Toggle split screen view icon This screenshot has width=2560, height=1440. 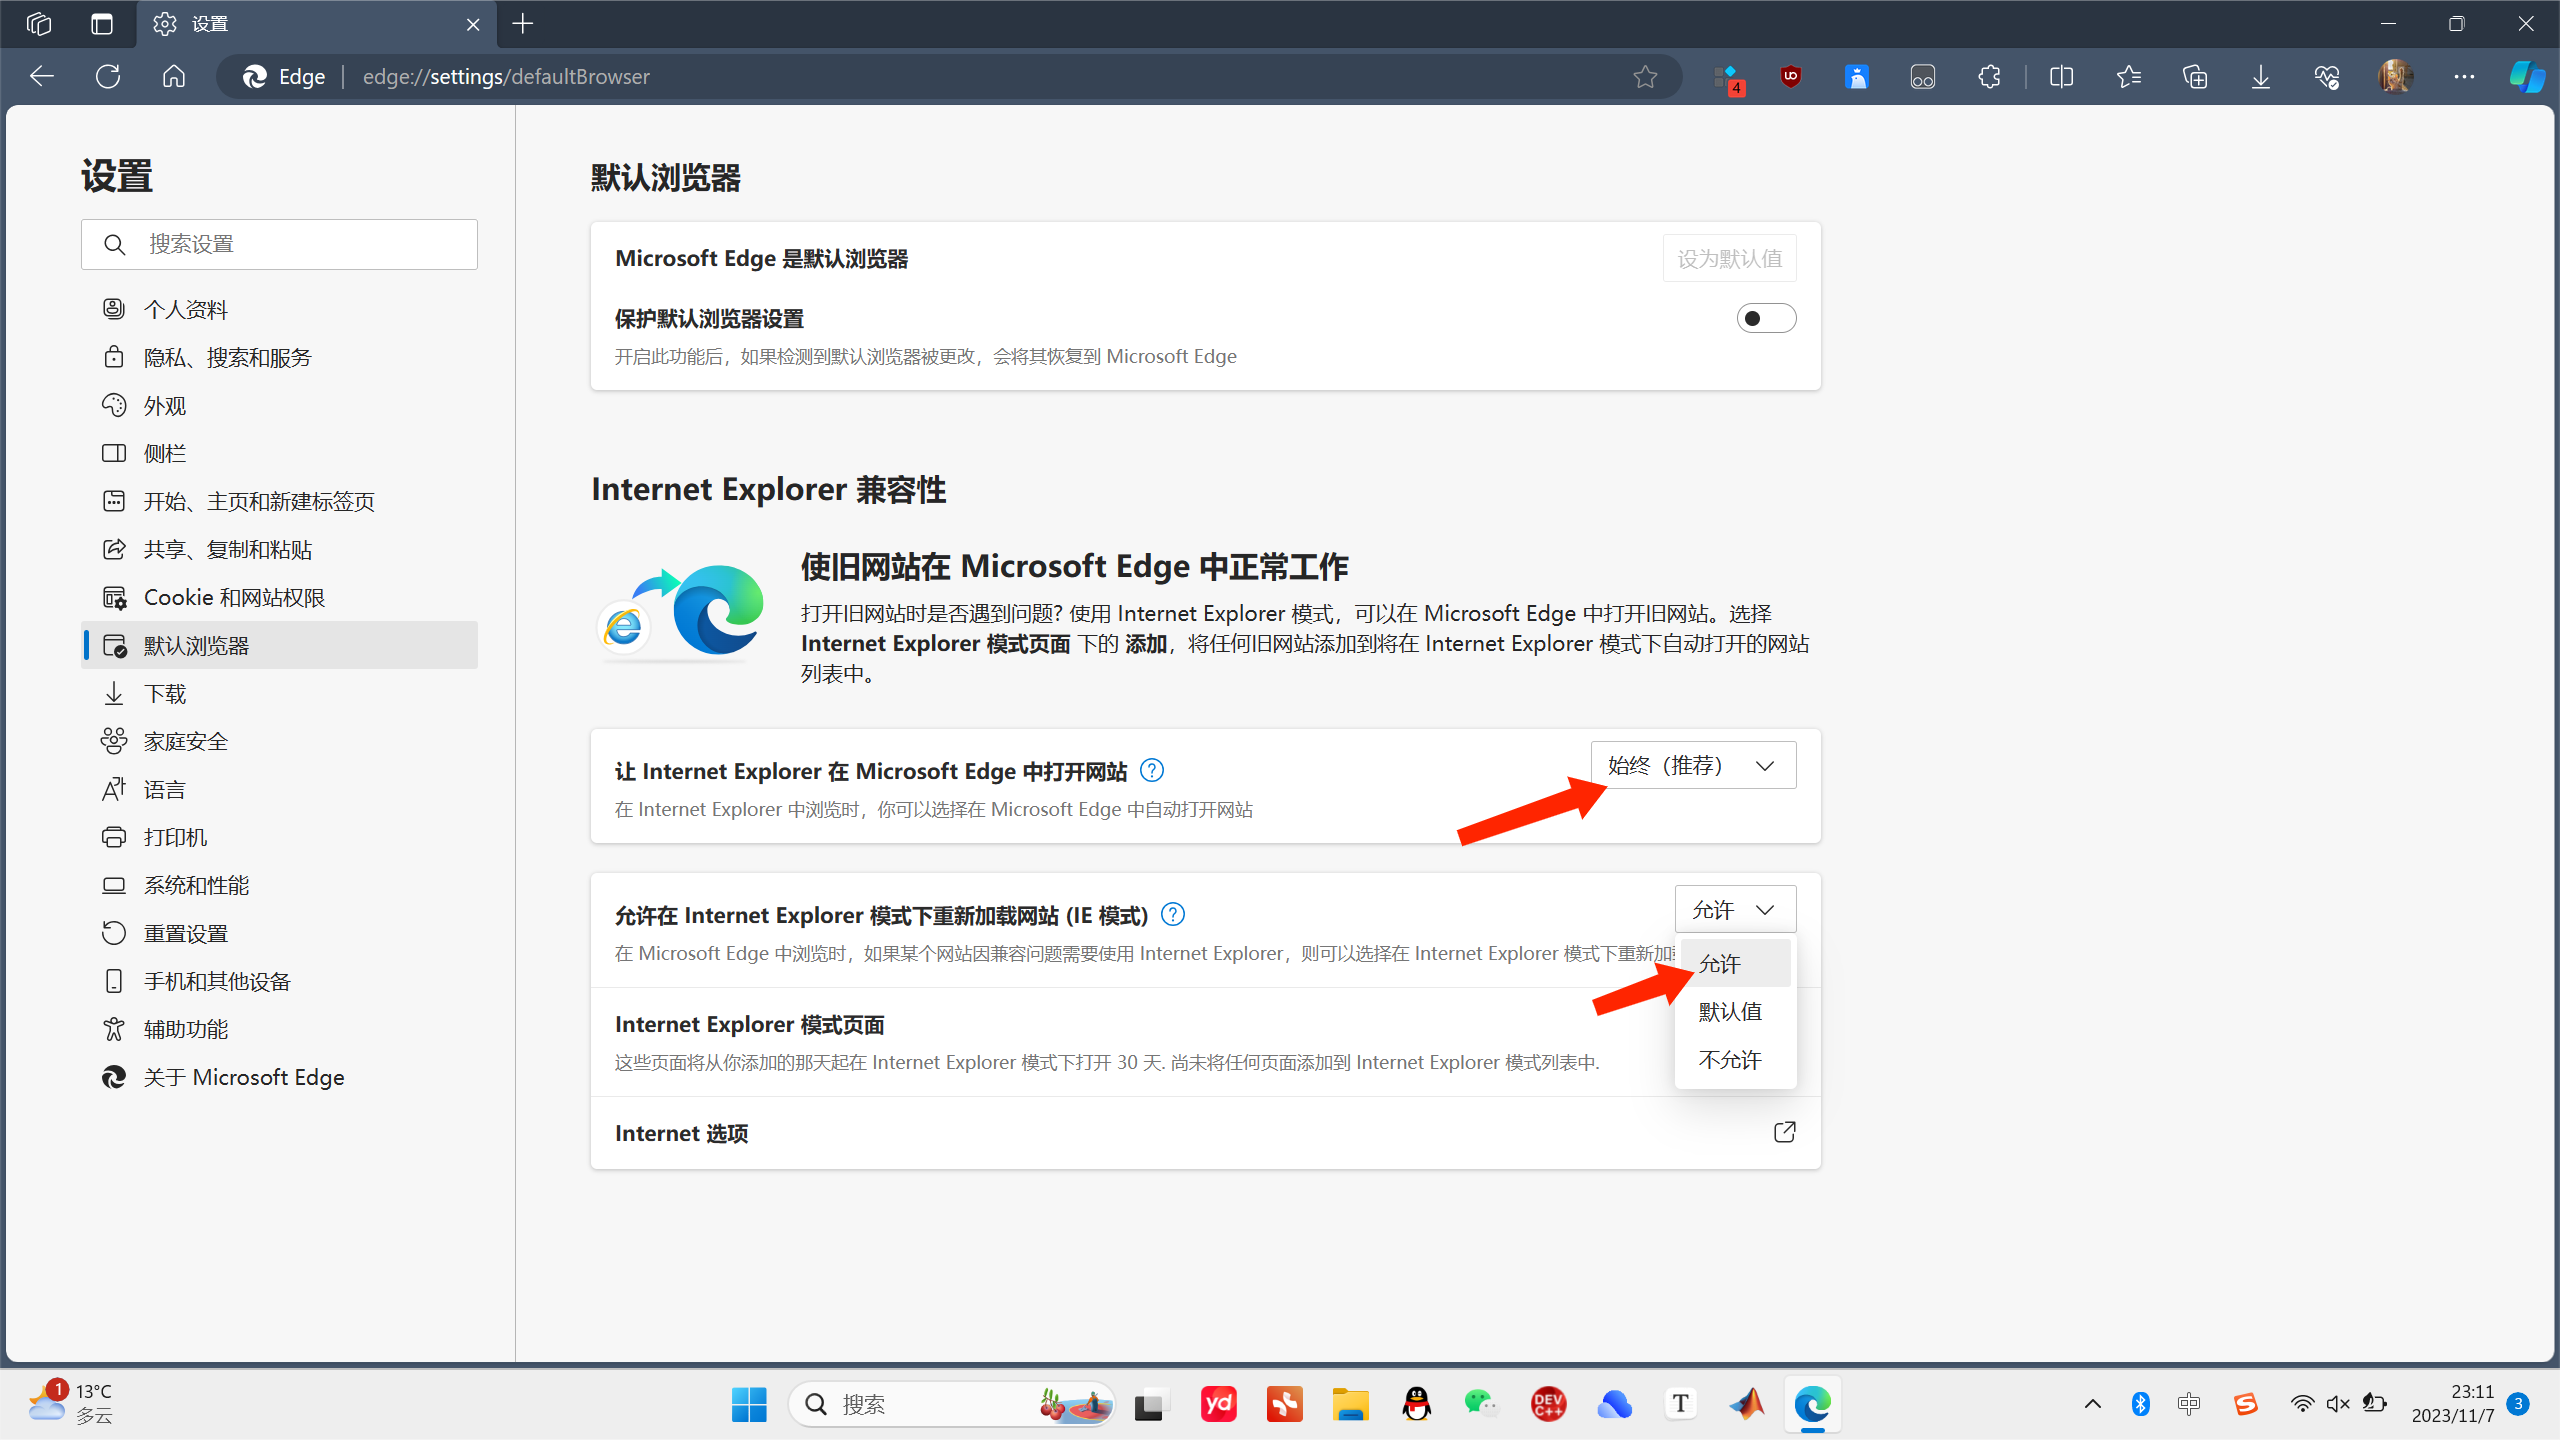(x=2061, y=77)
